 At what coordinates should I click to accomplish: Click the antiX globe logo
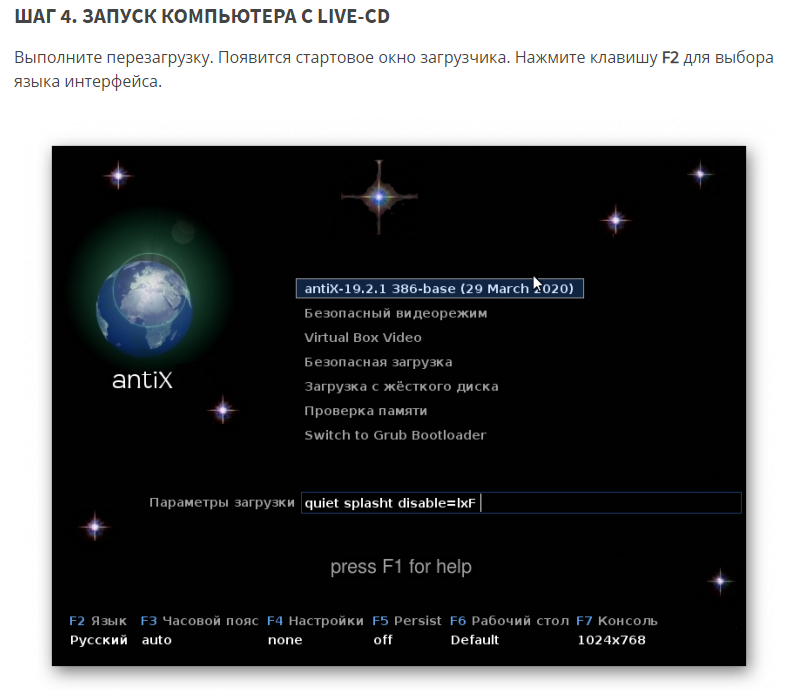[x=144, y=303]
